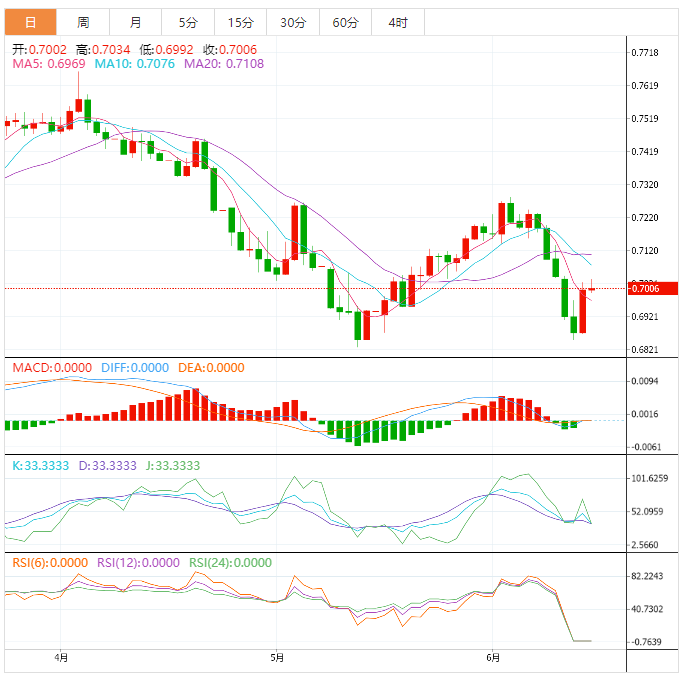Click the MA20: 0.7108 indicator label
This screenshot has width=680, height=681.
224,64
